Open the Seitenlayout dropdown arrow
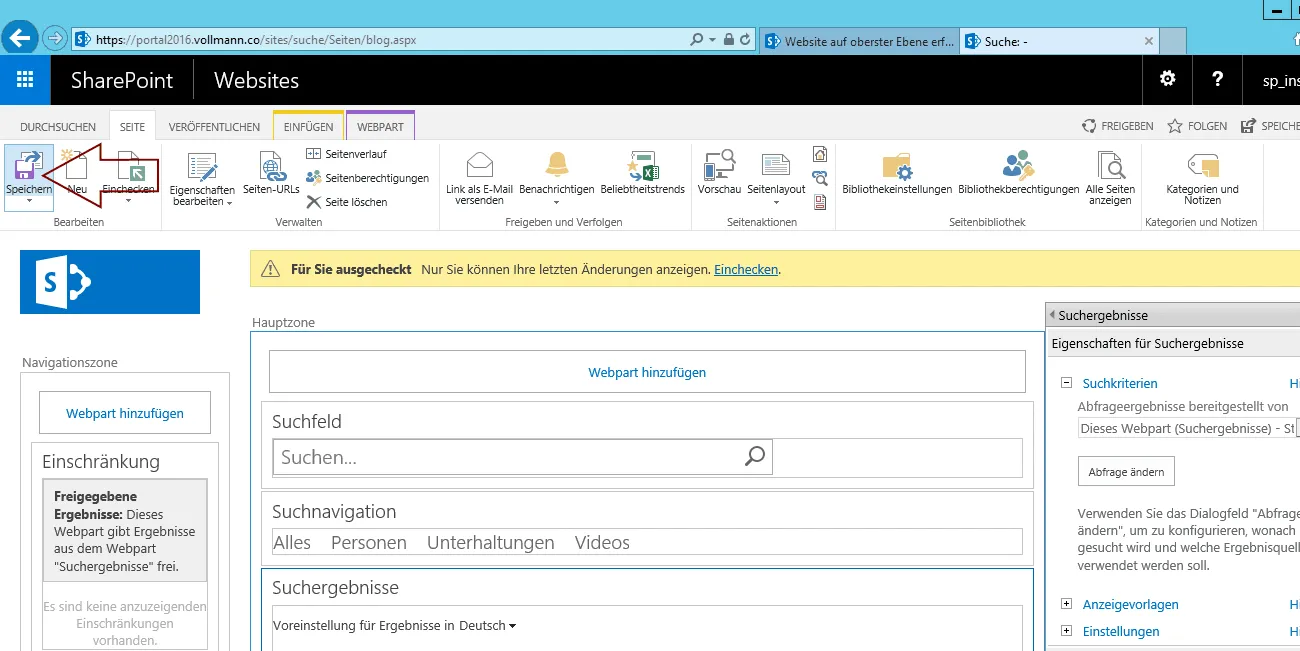 776,201
